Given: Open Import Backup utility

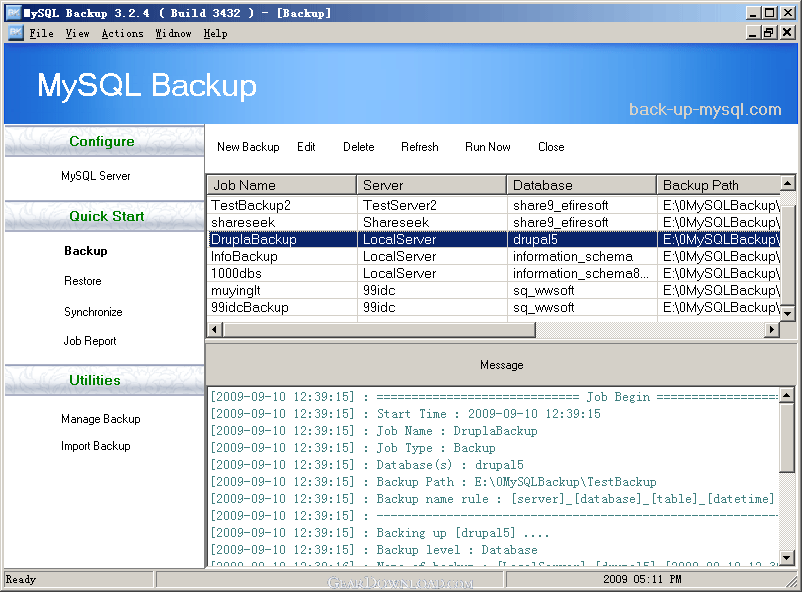Looking at the screenshot, I should click(96, 446).
